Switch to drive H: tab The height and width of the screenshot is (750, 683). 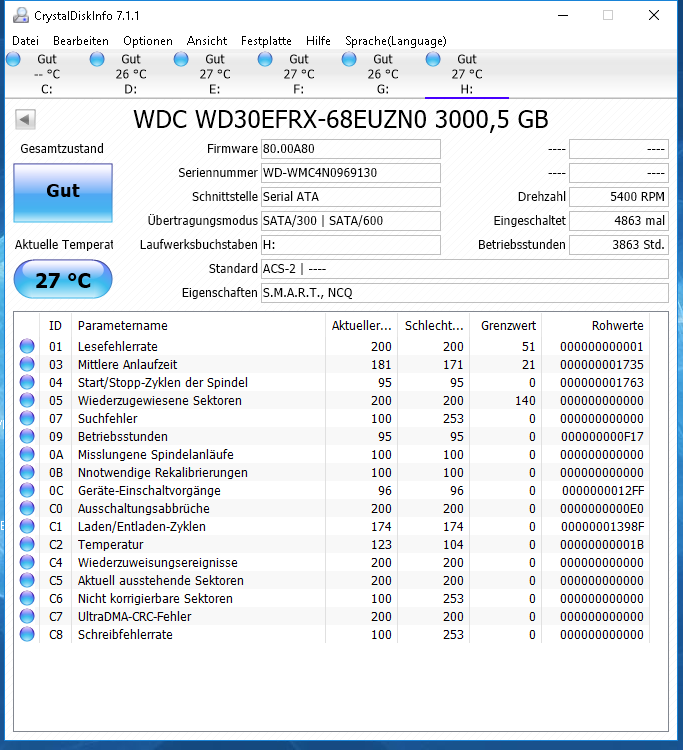466,74
